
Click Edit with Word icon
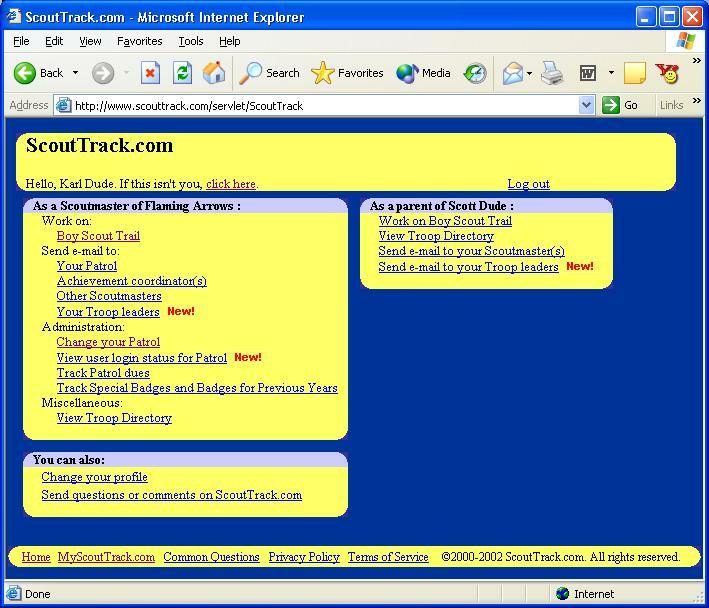pos(588,73)
